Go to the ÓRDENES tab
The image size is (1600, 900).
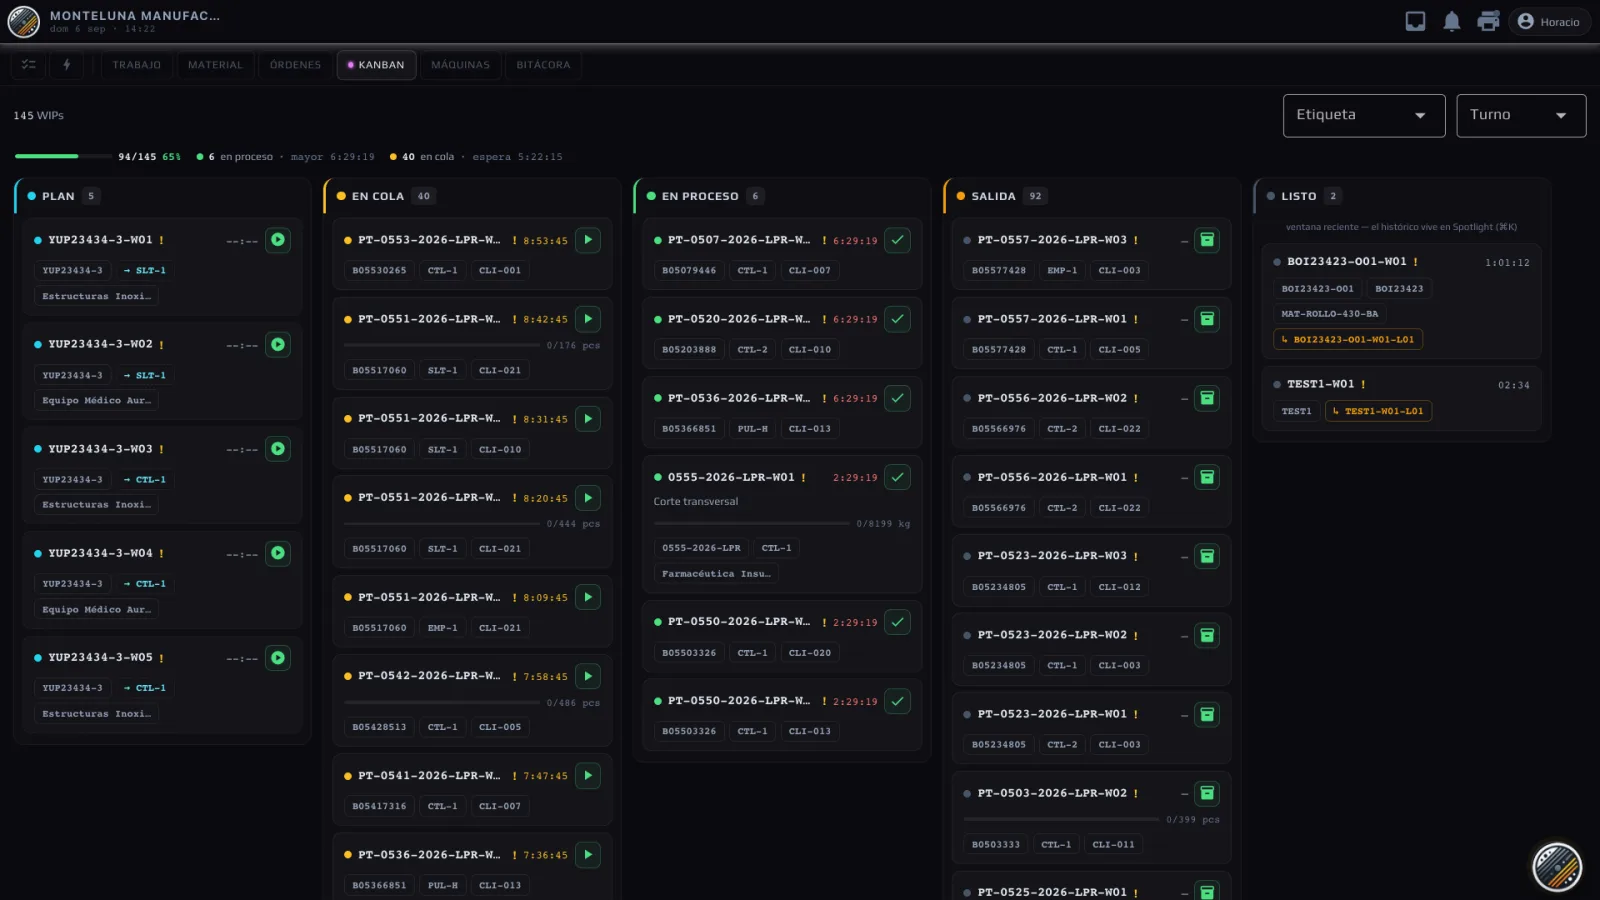pos(295,65)
